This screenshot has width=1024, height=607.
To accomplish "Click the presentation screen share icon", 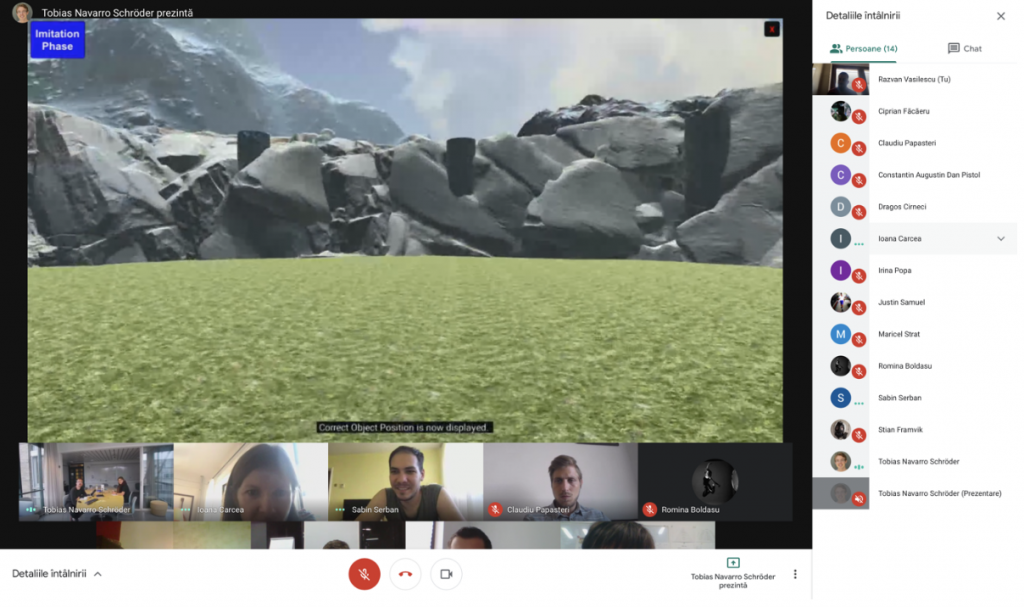I will pos(733,563).
